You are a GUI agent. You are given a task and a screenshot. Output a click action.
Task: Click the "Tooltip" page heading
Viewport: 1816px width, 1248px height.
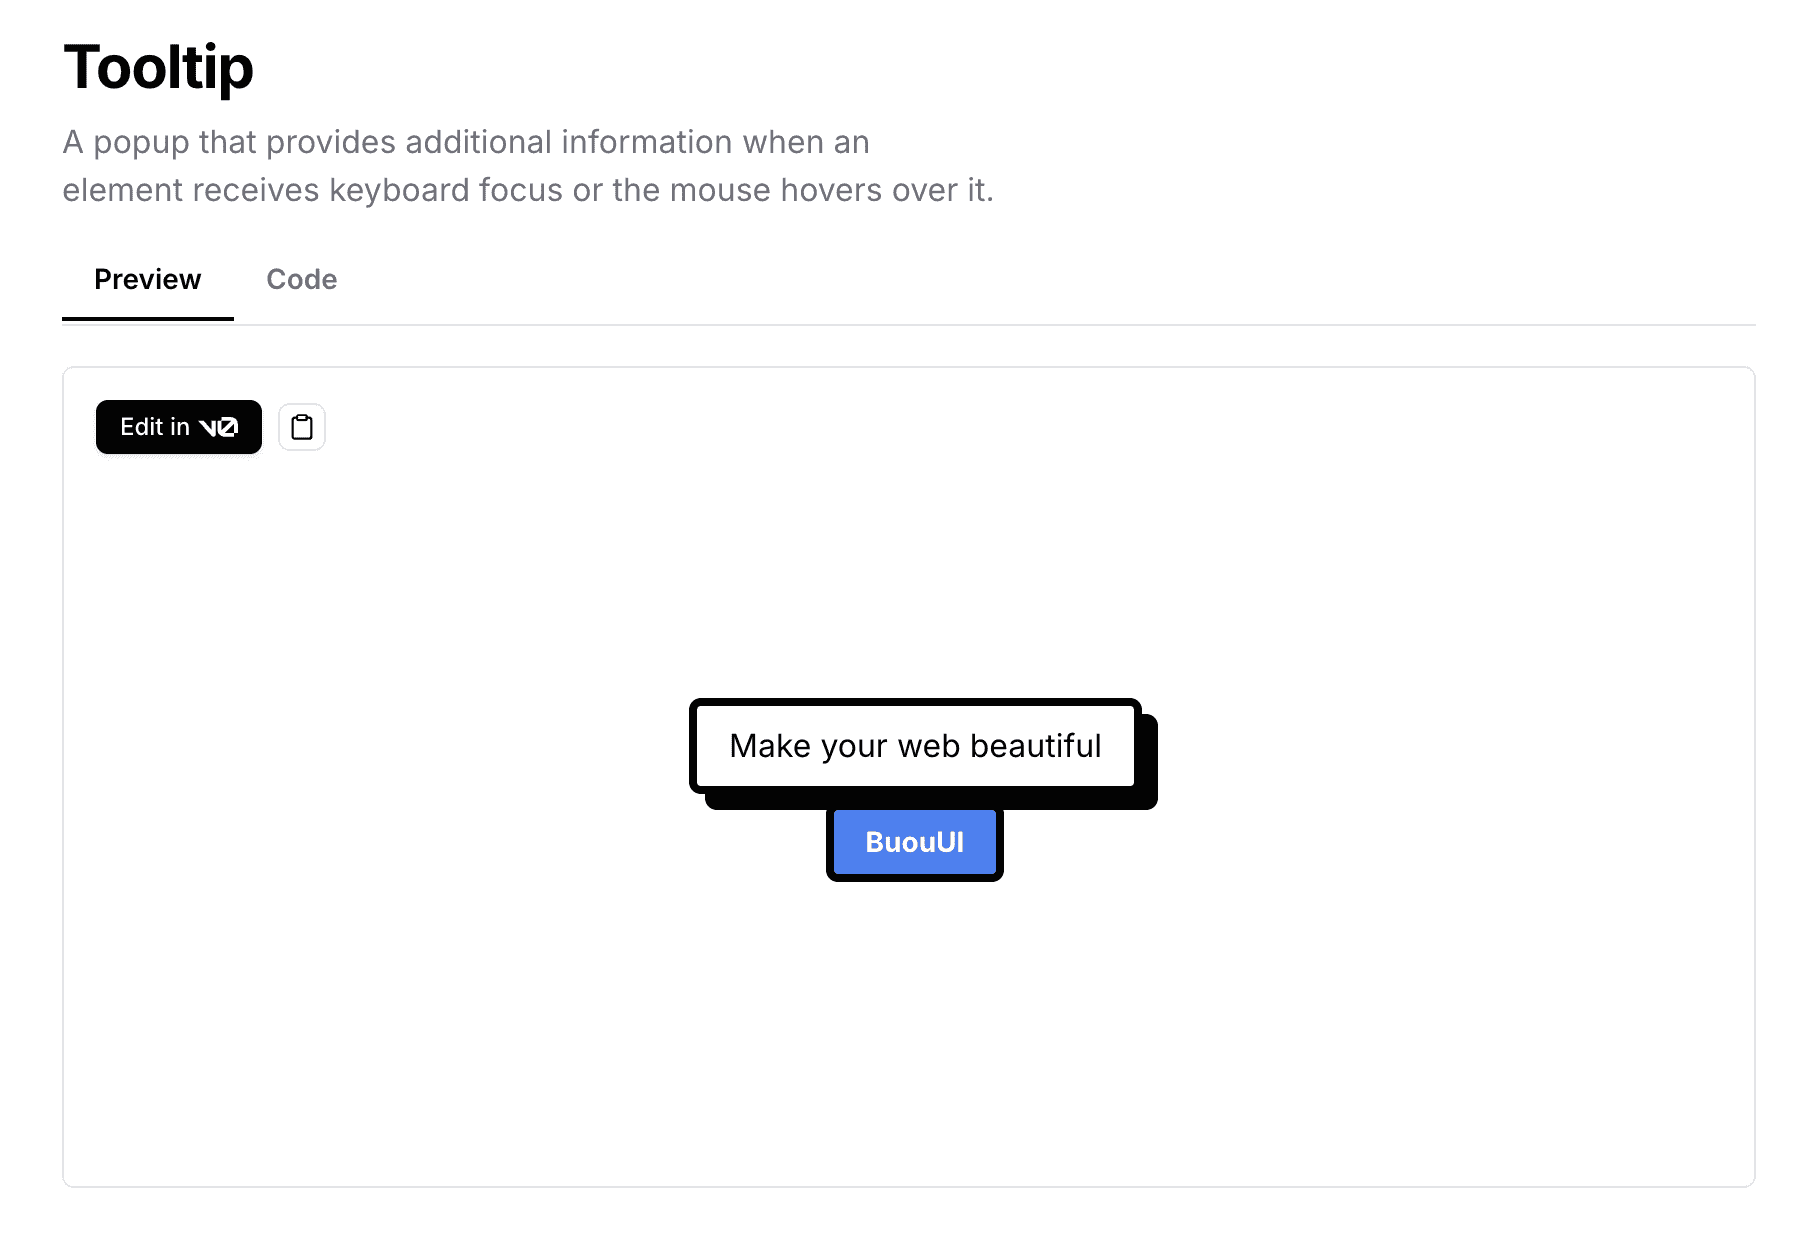[x=158, y=68]
